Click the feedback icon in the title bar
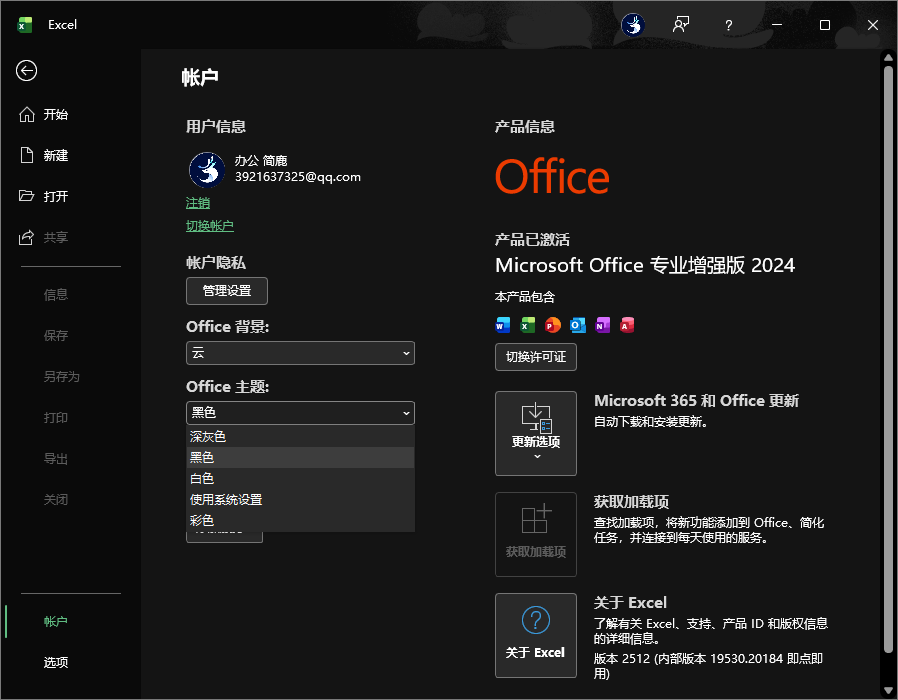The height and width of the screenshot is (700, 898). pos(681,24)
